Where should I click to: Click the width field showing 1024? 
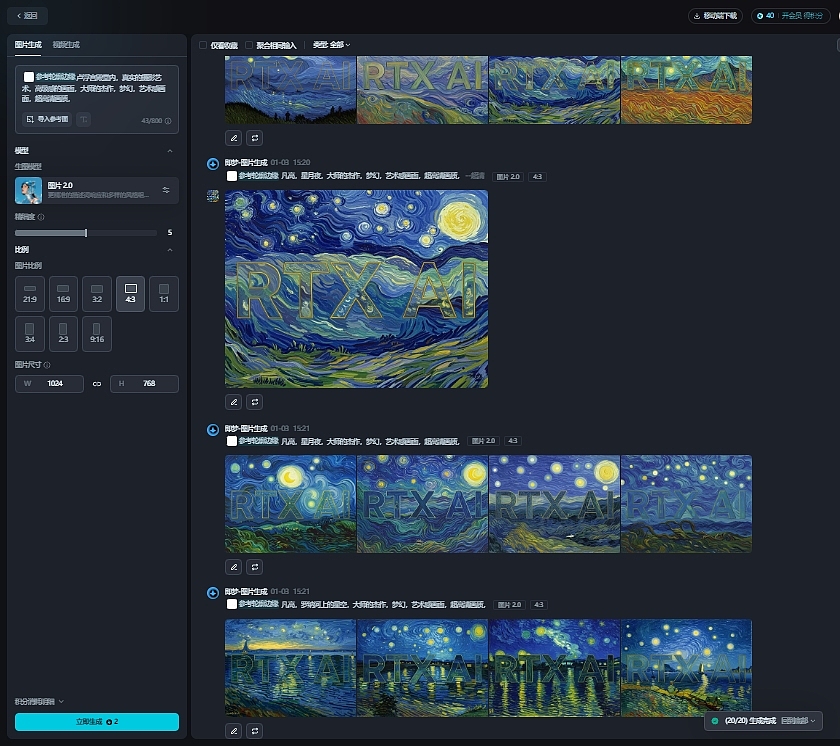click(x=49, y=383)
